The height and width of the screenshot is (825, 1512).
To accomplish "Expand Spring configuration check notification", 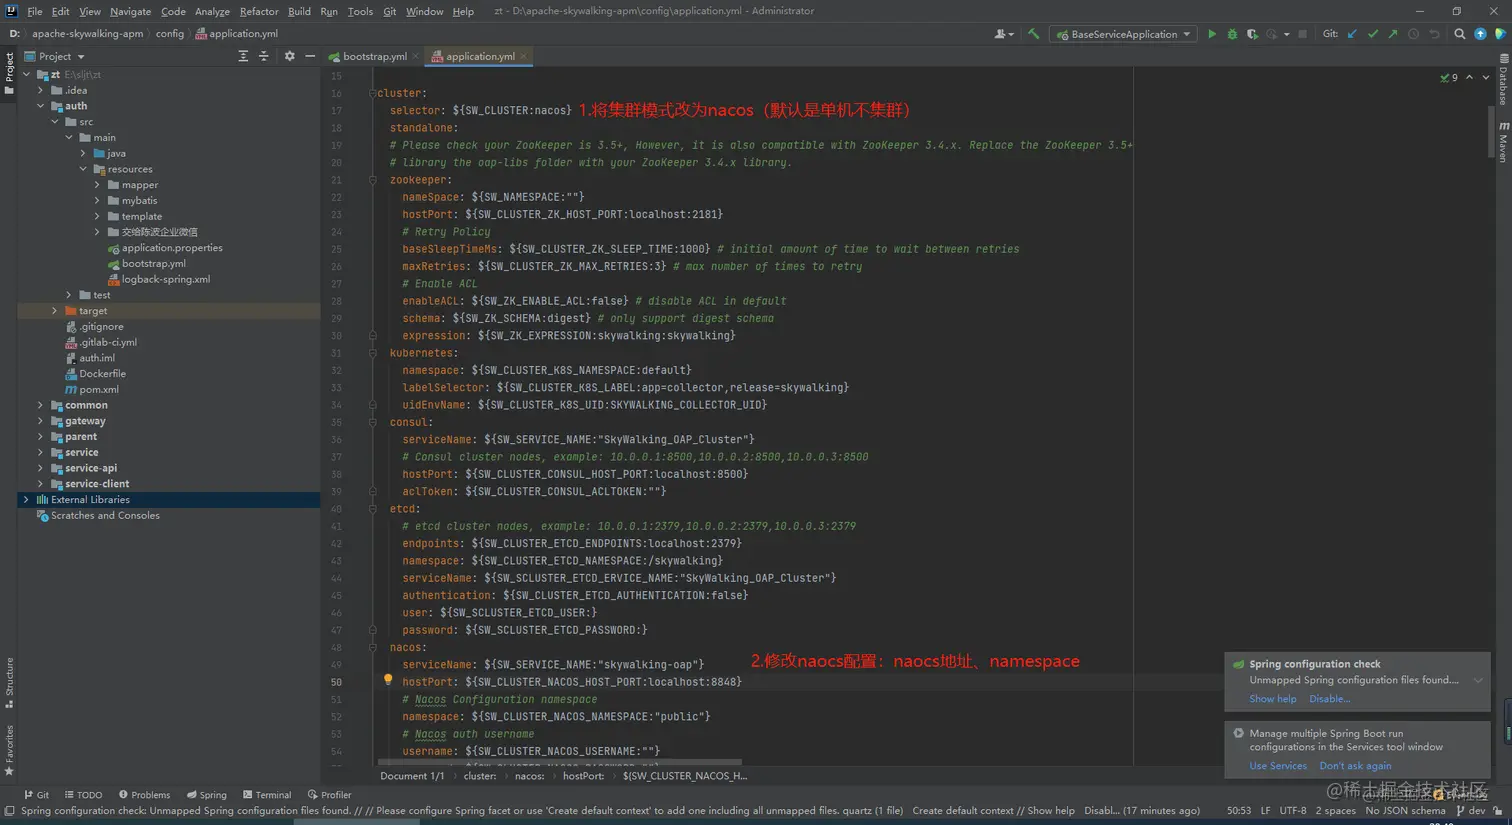I will (x=1478, y=681).
